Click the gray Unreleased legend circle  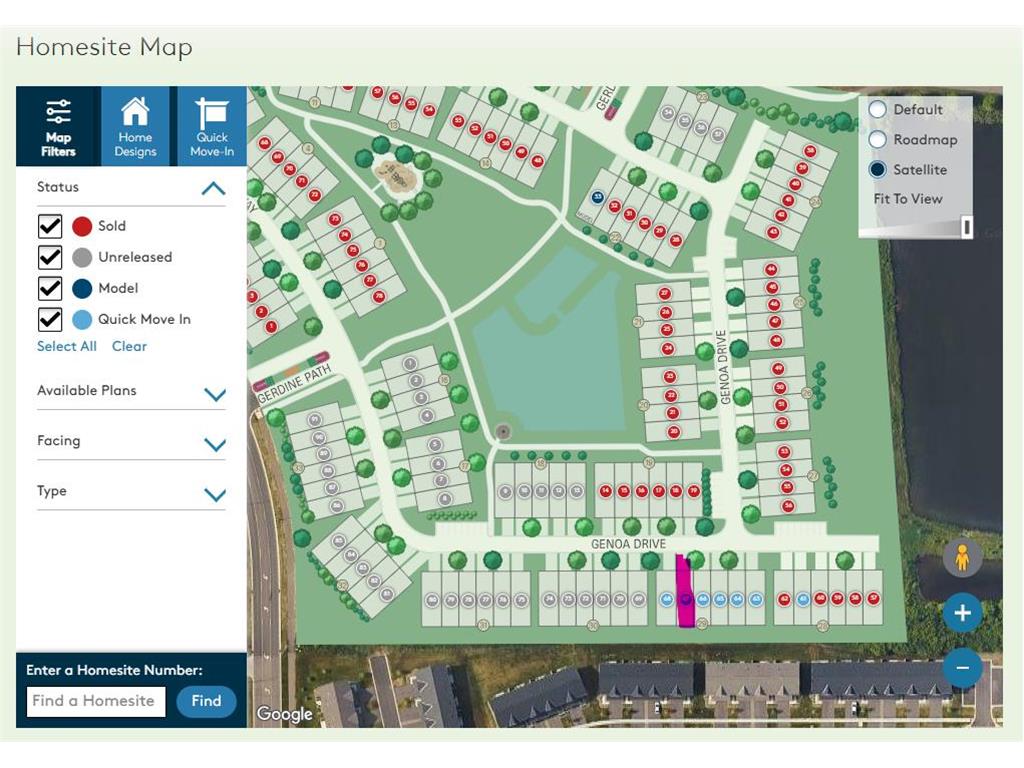[x=82, y=257]
